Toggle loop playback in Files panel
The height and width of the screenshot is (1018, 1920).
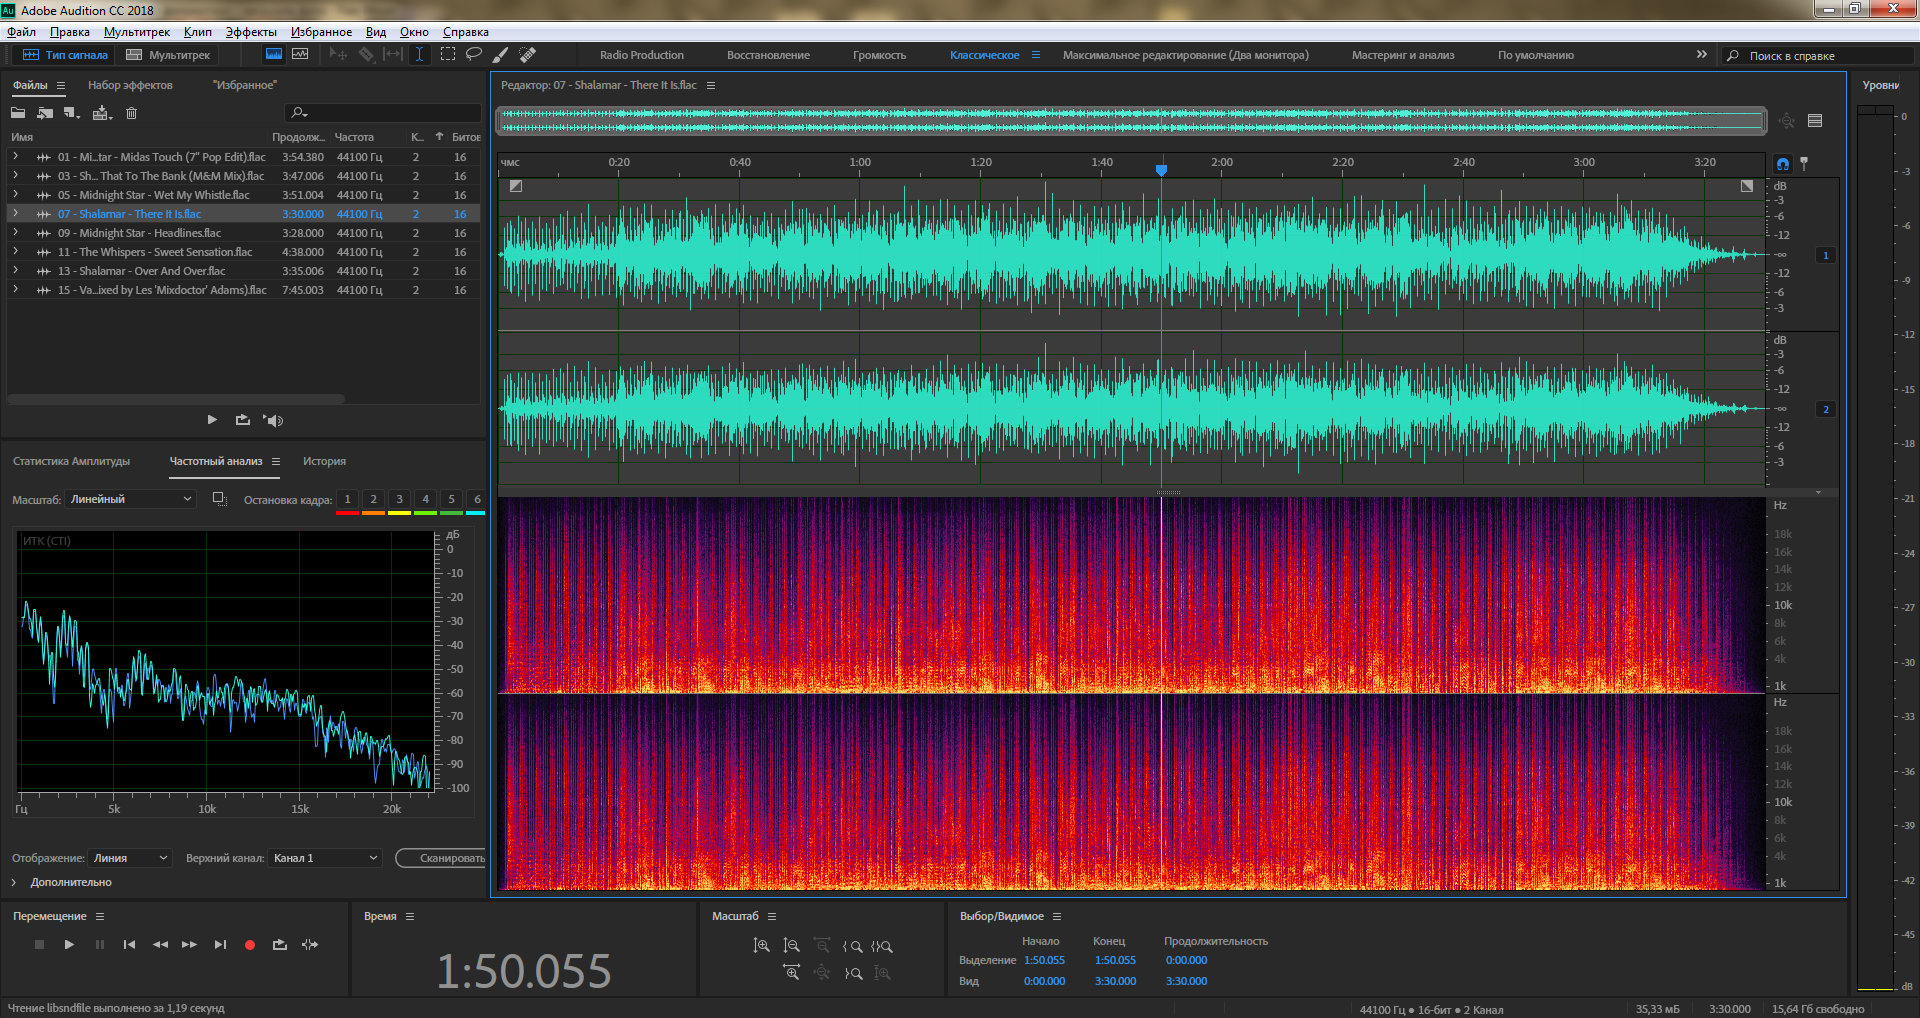(243, 420)
